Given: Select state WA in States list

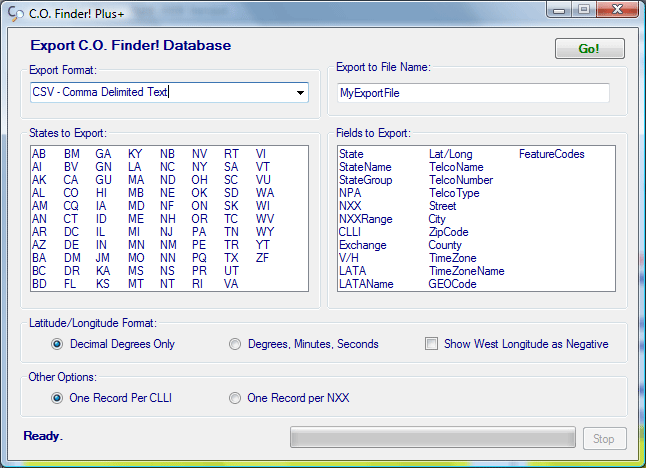Looking at the screenshot, I should pyautogui.click(x=265, y=193).
